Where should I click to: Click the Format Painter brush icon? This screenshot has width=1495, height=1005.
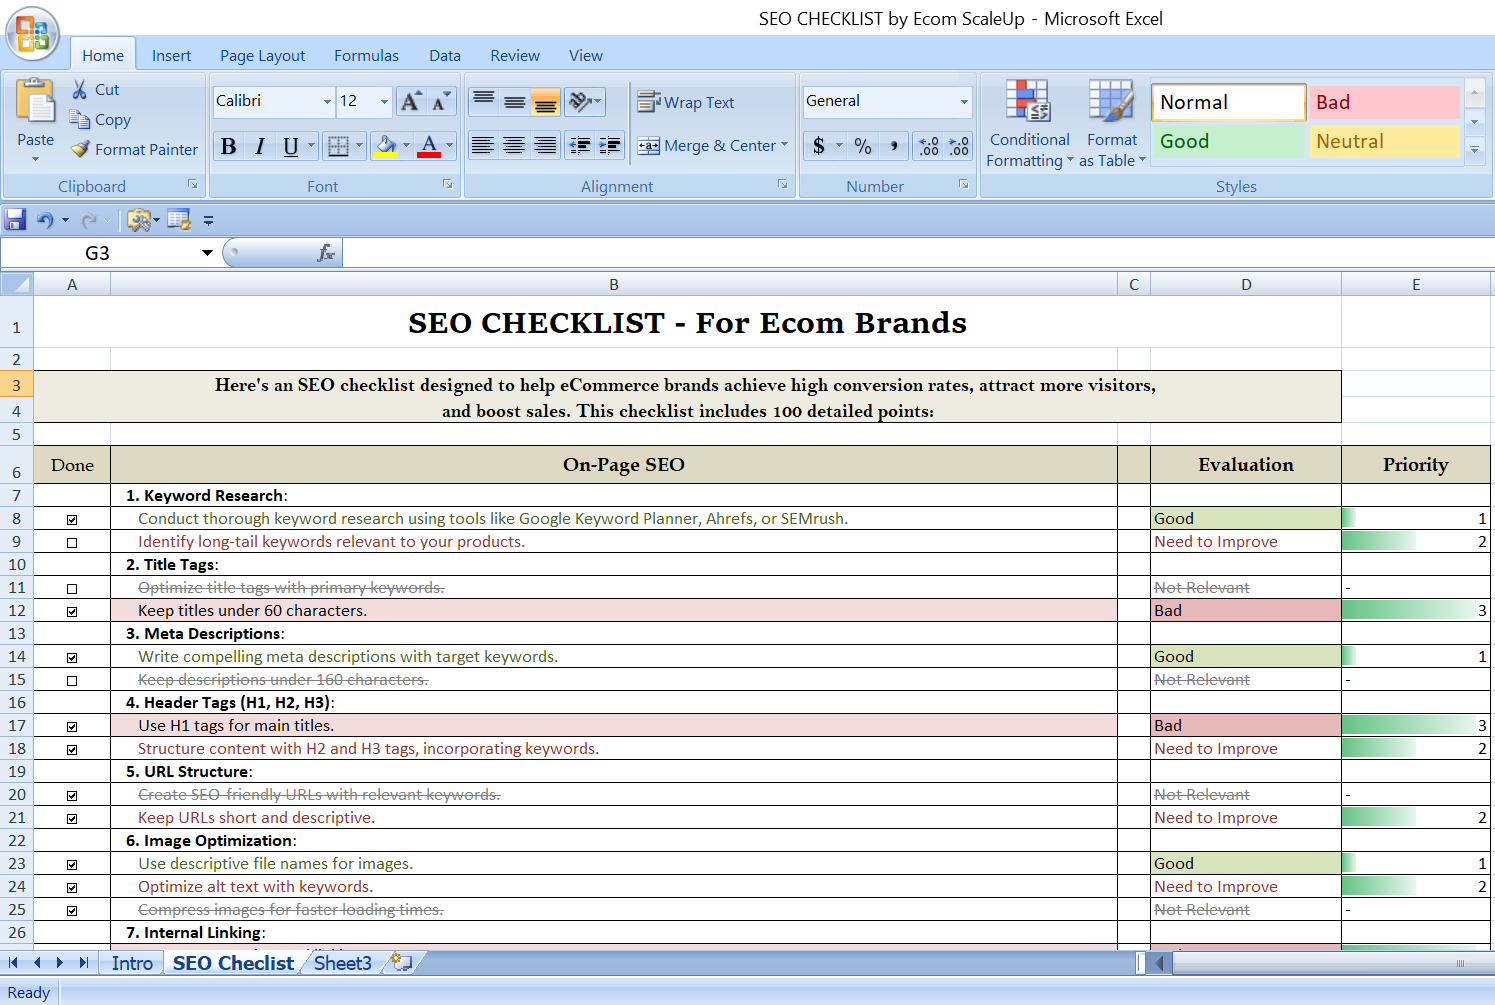[x=80, y=149]
